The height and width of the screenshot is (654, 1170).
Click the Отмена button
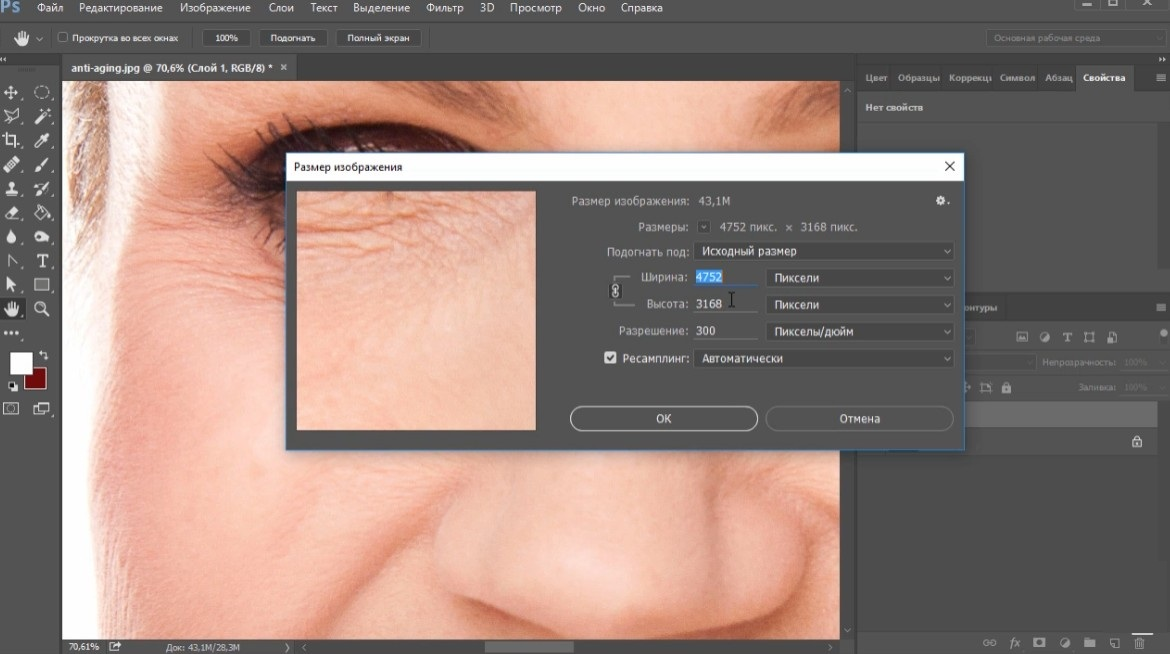tap(860, 419)
